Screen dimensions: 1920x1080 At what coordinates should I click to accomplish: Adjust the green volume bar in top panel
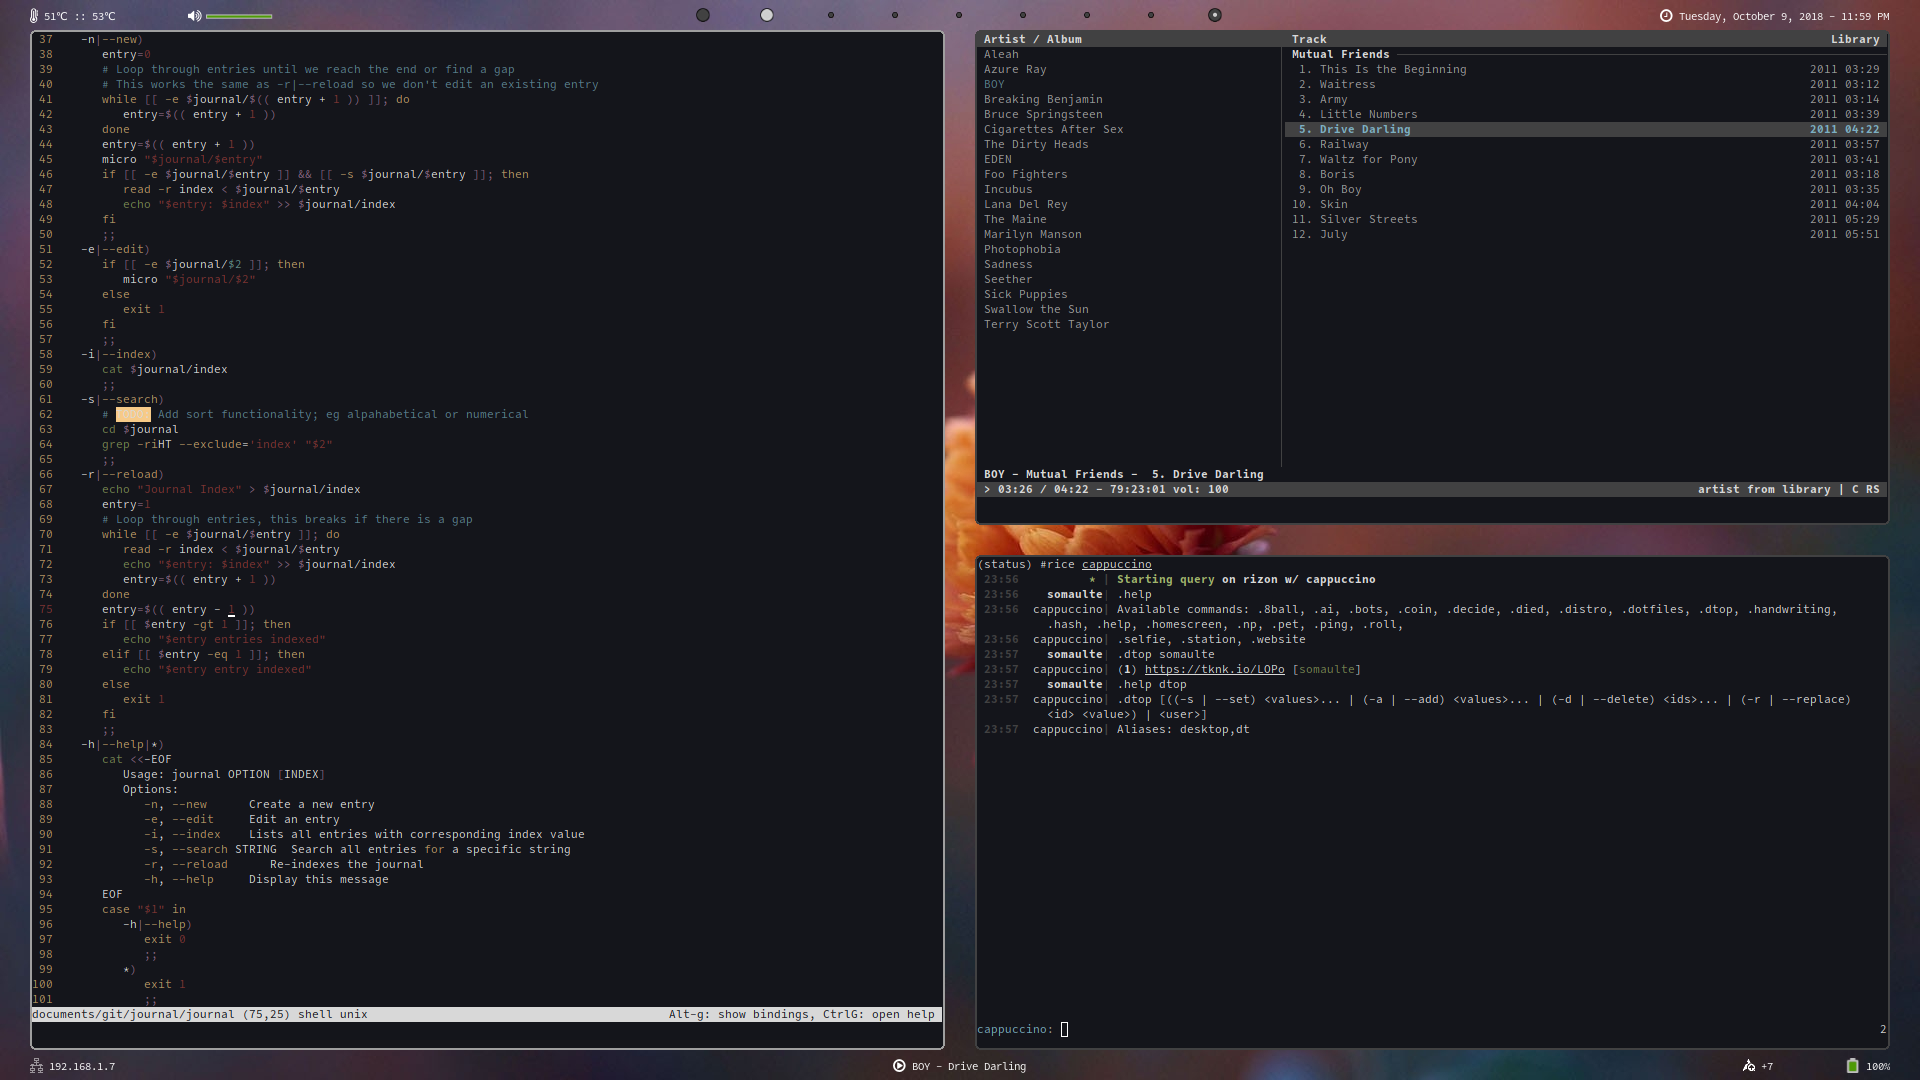239,16
